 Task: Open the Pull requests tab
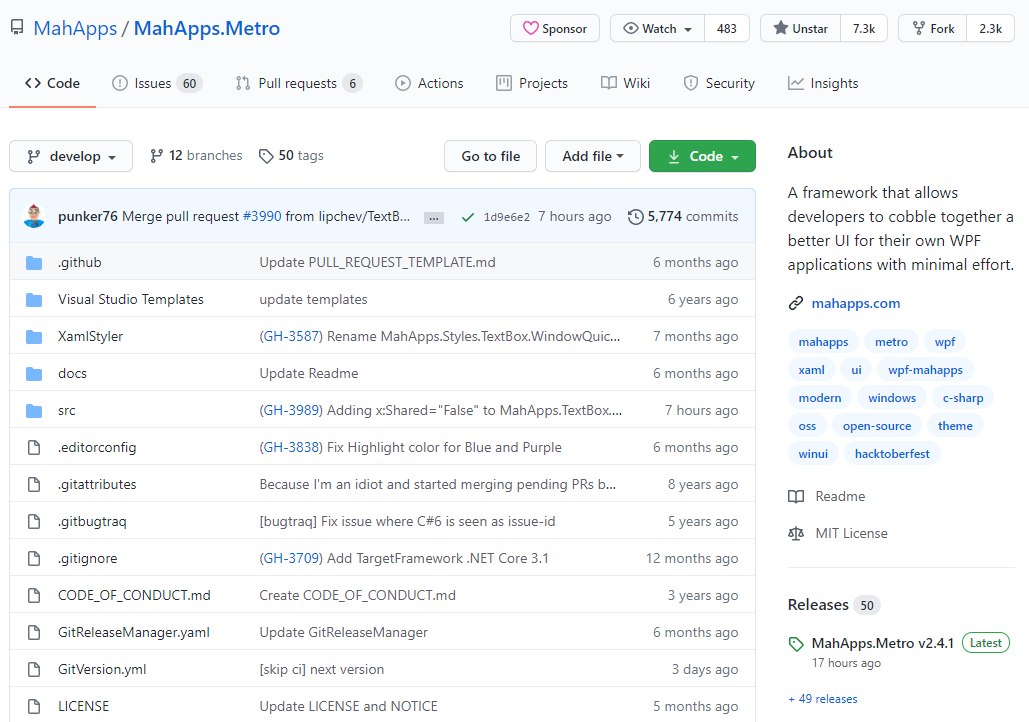click(299, 83)
